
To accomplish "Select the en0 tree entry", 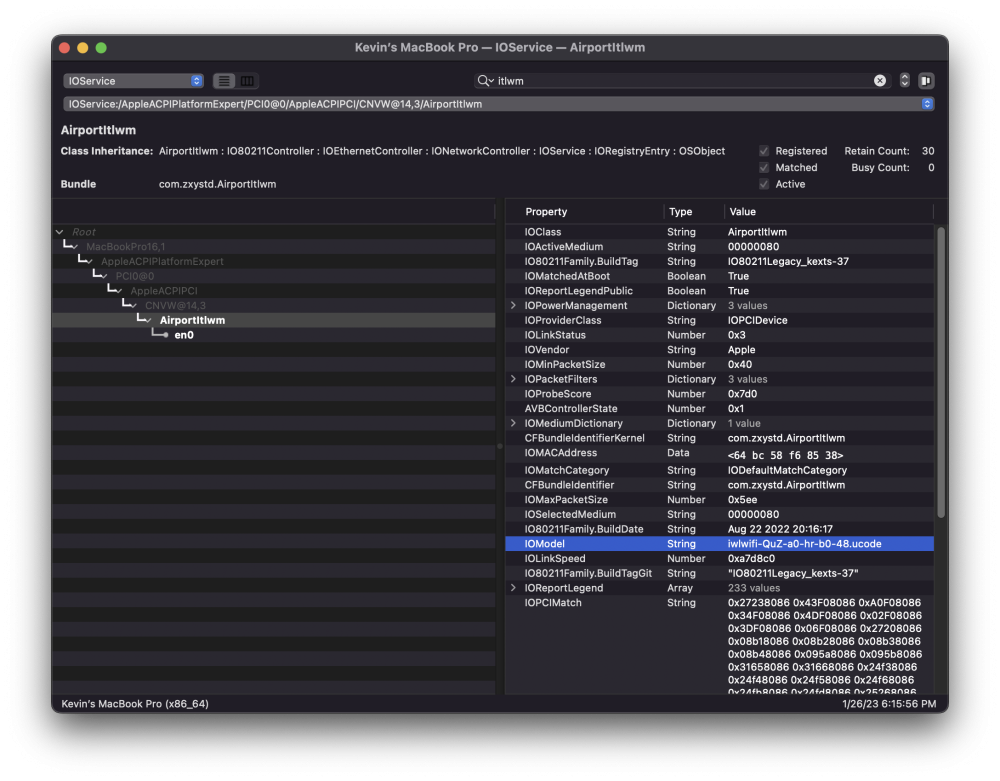I will [184, 335].
